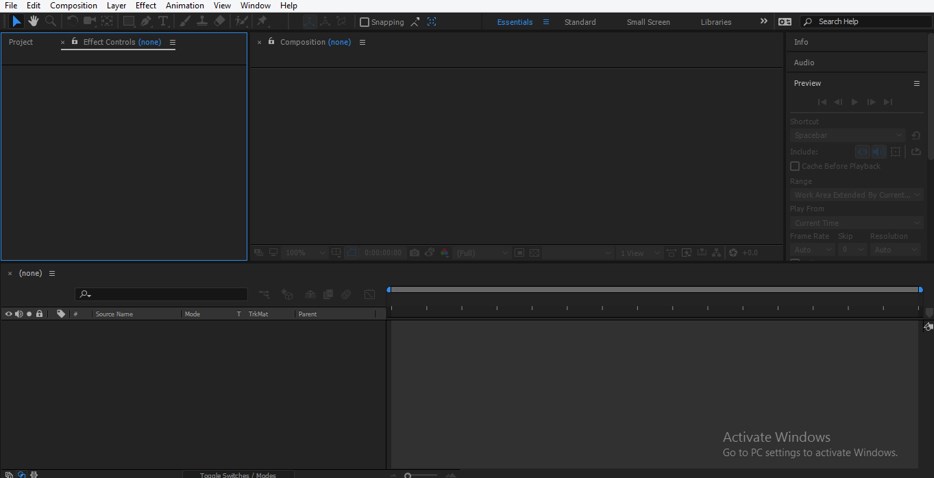Screen dimensions: 934x478
Task: Switch to the Project panel tab
Action: (x=21, y=42)
